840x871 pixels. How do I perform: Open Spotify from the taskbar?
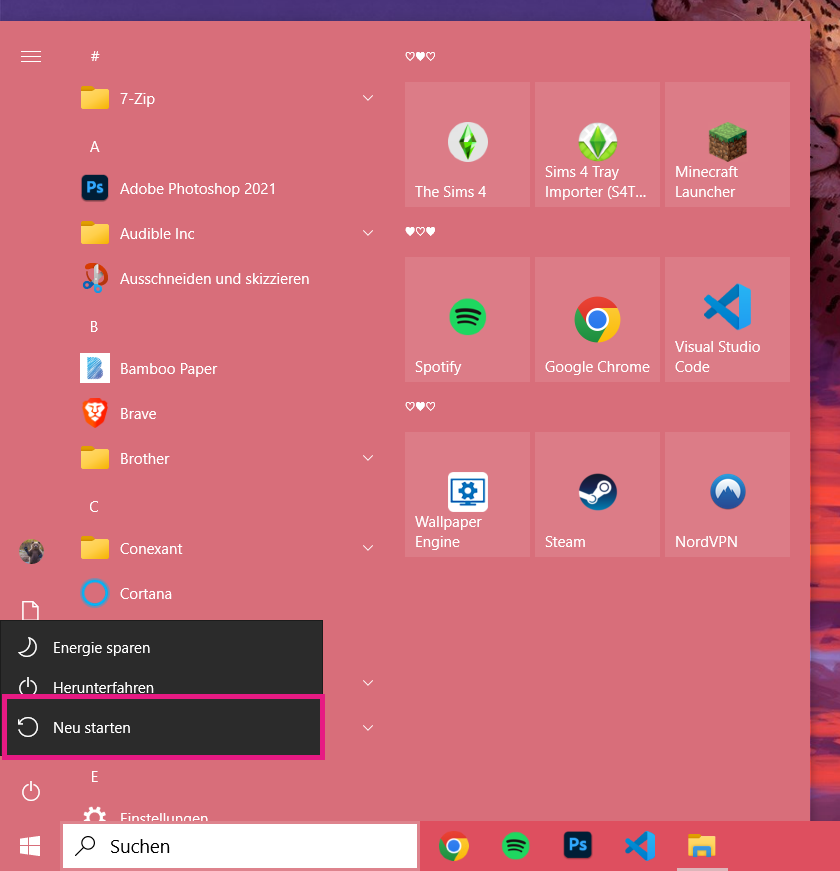pos(516,846)
